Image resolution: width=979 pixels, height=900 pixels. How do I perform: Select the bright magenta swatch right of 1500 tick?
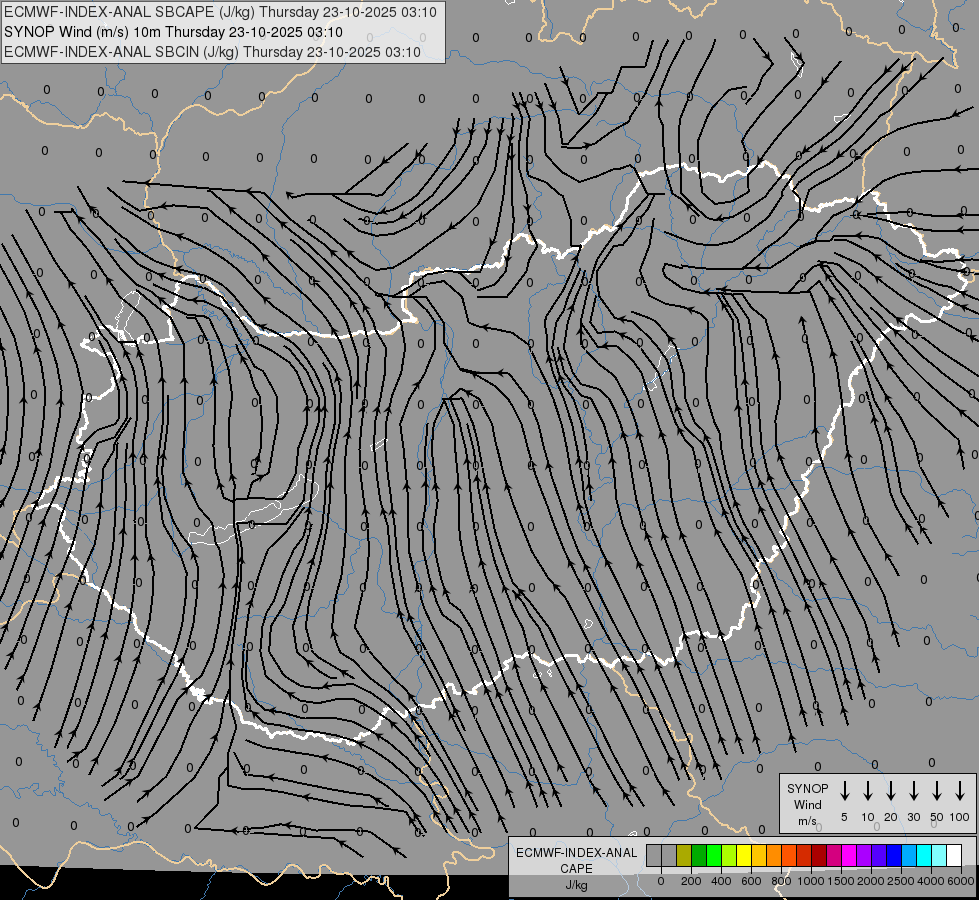pos(849,855)
